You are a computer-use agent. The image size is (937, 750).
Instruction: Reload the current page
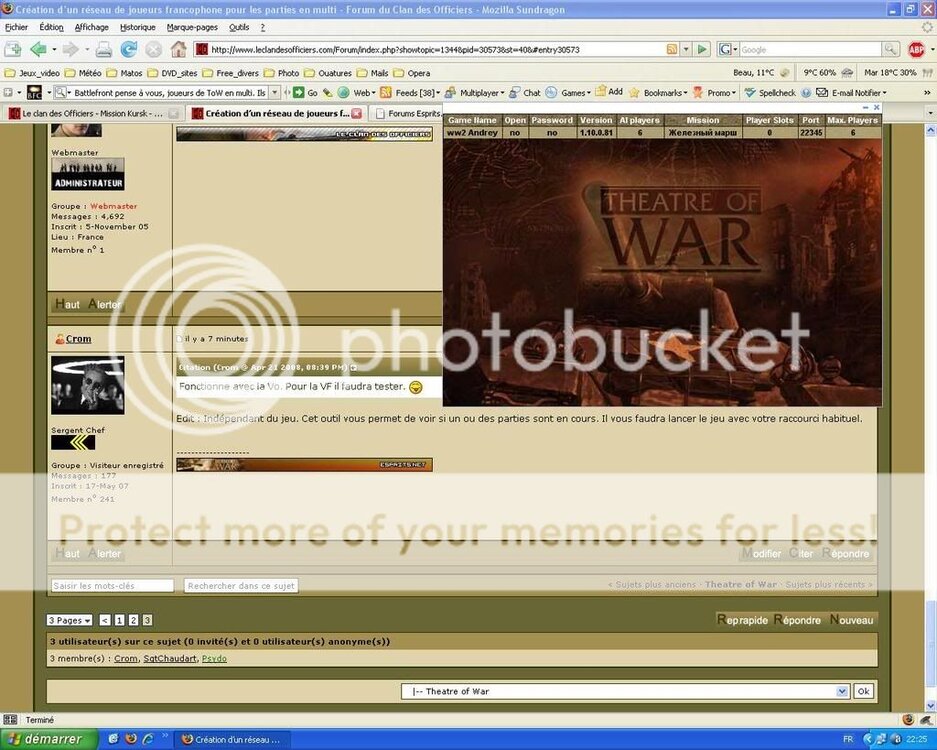click(128, 48)
